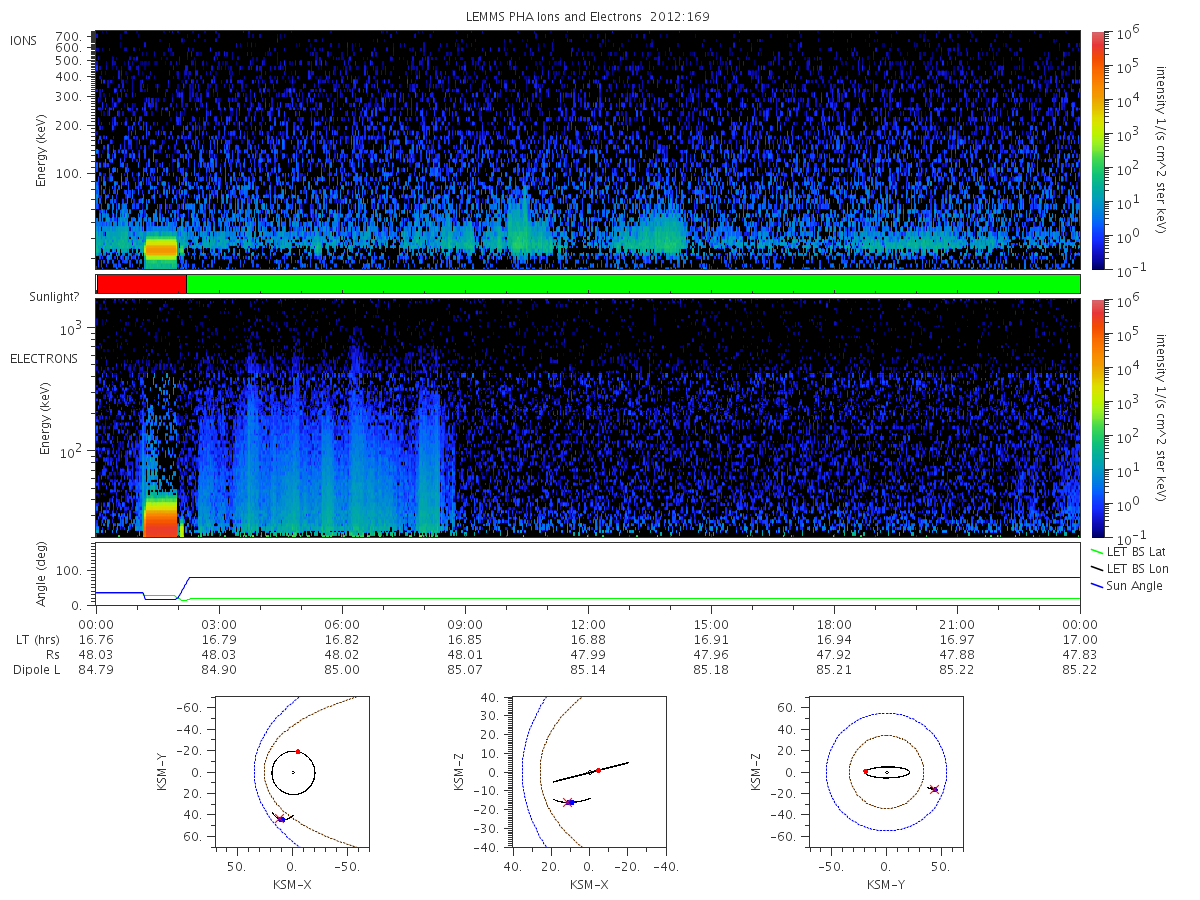
Task: Click the black orbit circle in KSM-X KSM-Y plot
Action: [x=293, y=772]
